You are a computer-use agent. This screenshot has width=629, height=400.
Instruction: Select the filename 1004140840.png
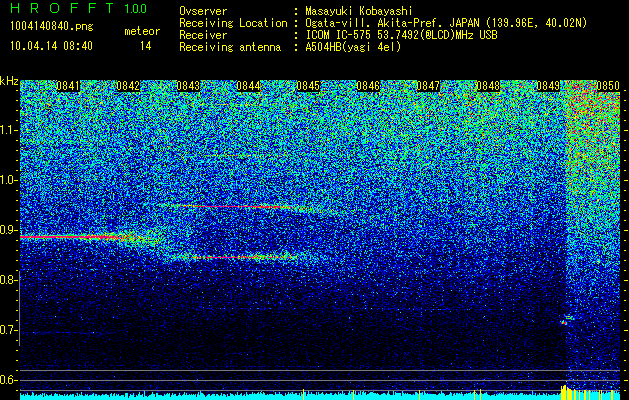pos(51,27)
